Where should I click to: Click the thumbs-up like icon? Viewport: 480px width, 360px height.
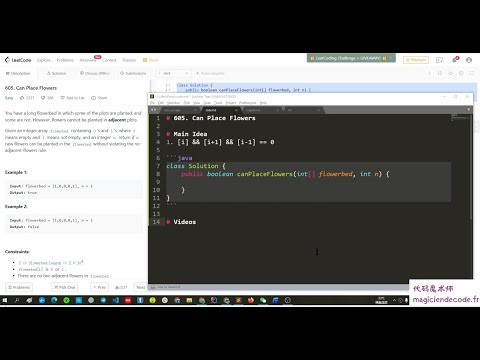click(x=22, y=98)
